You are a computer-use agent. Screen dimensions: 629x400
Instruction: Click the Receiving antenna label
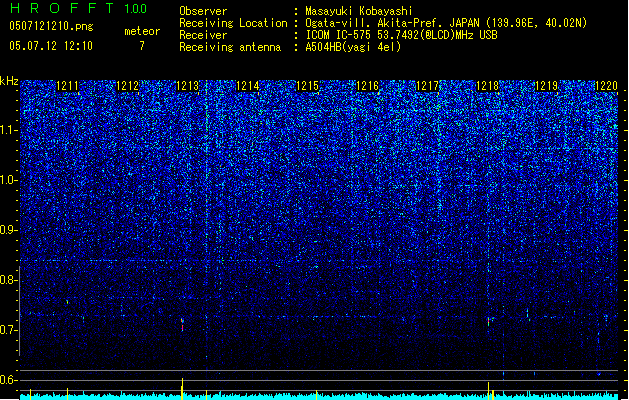(230, 47)
